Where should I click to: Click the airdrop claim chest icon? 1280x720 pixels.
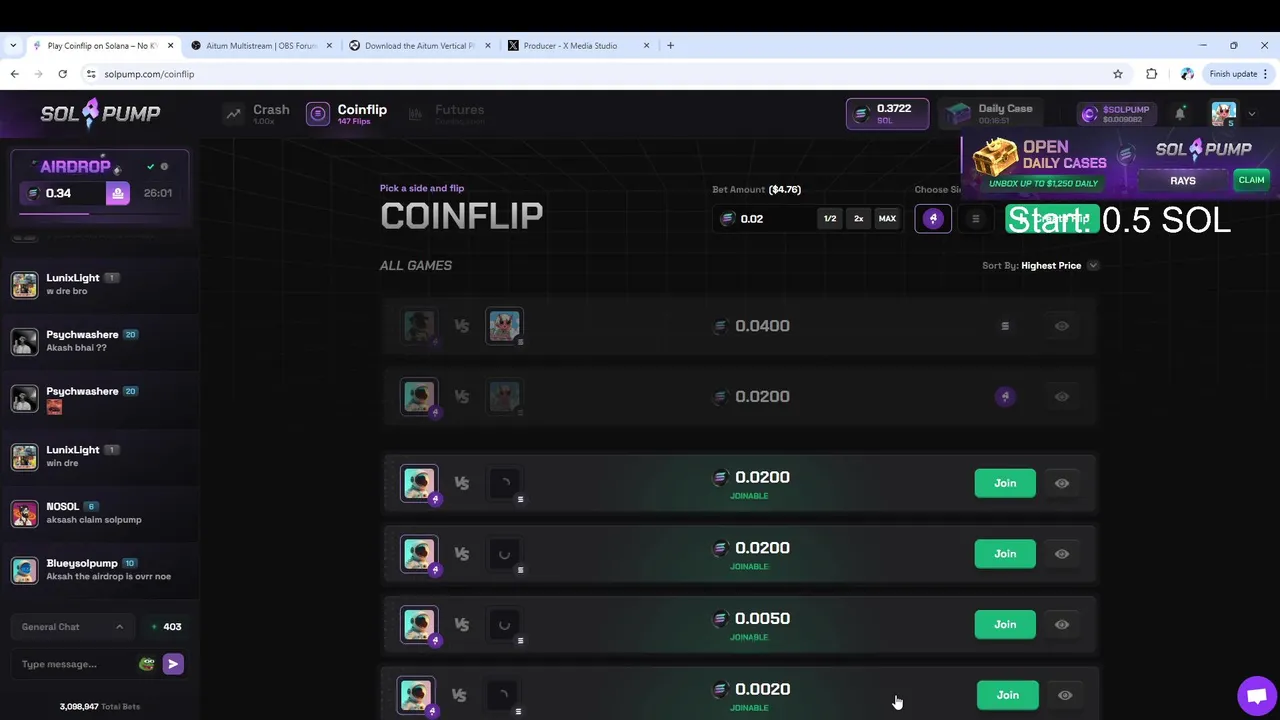click(x=118, y=193)
